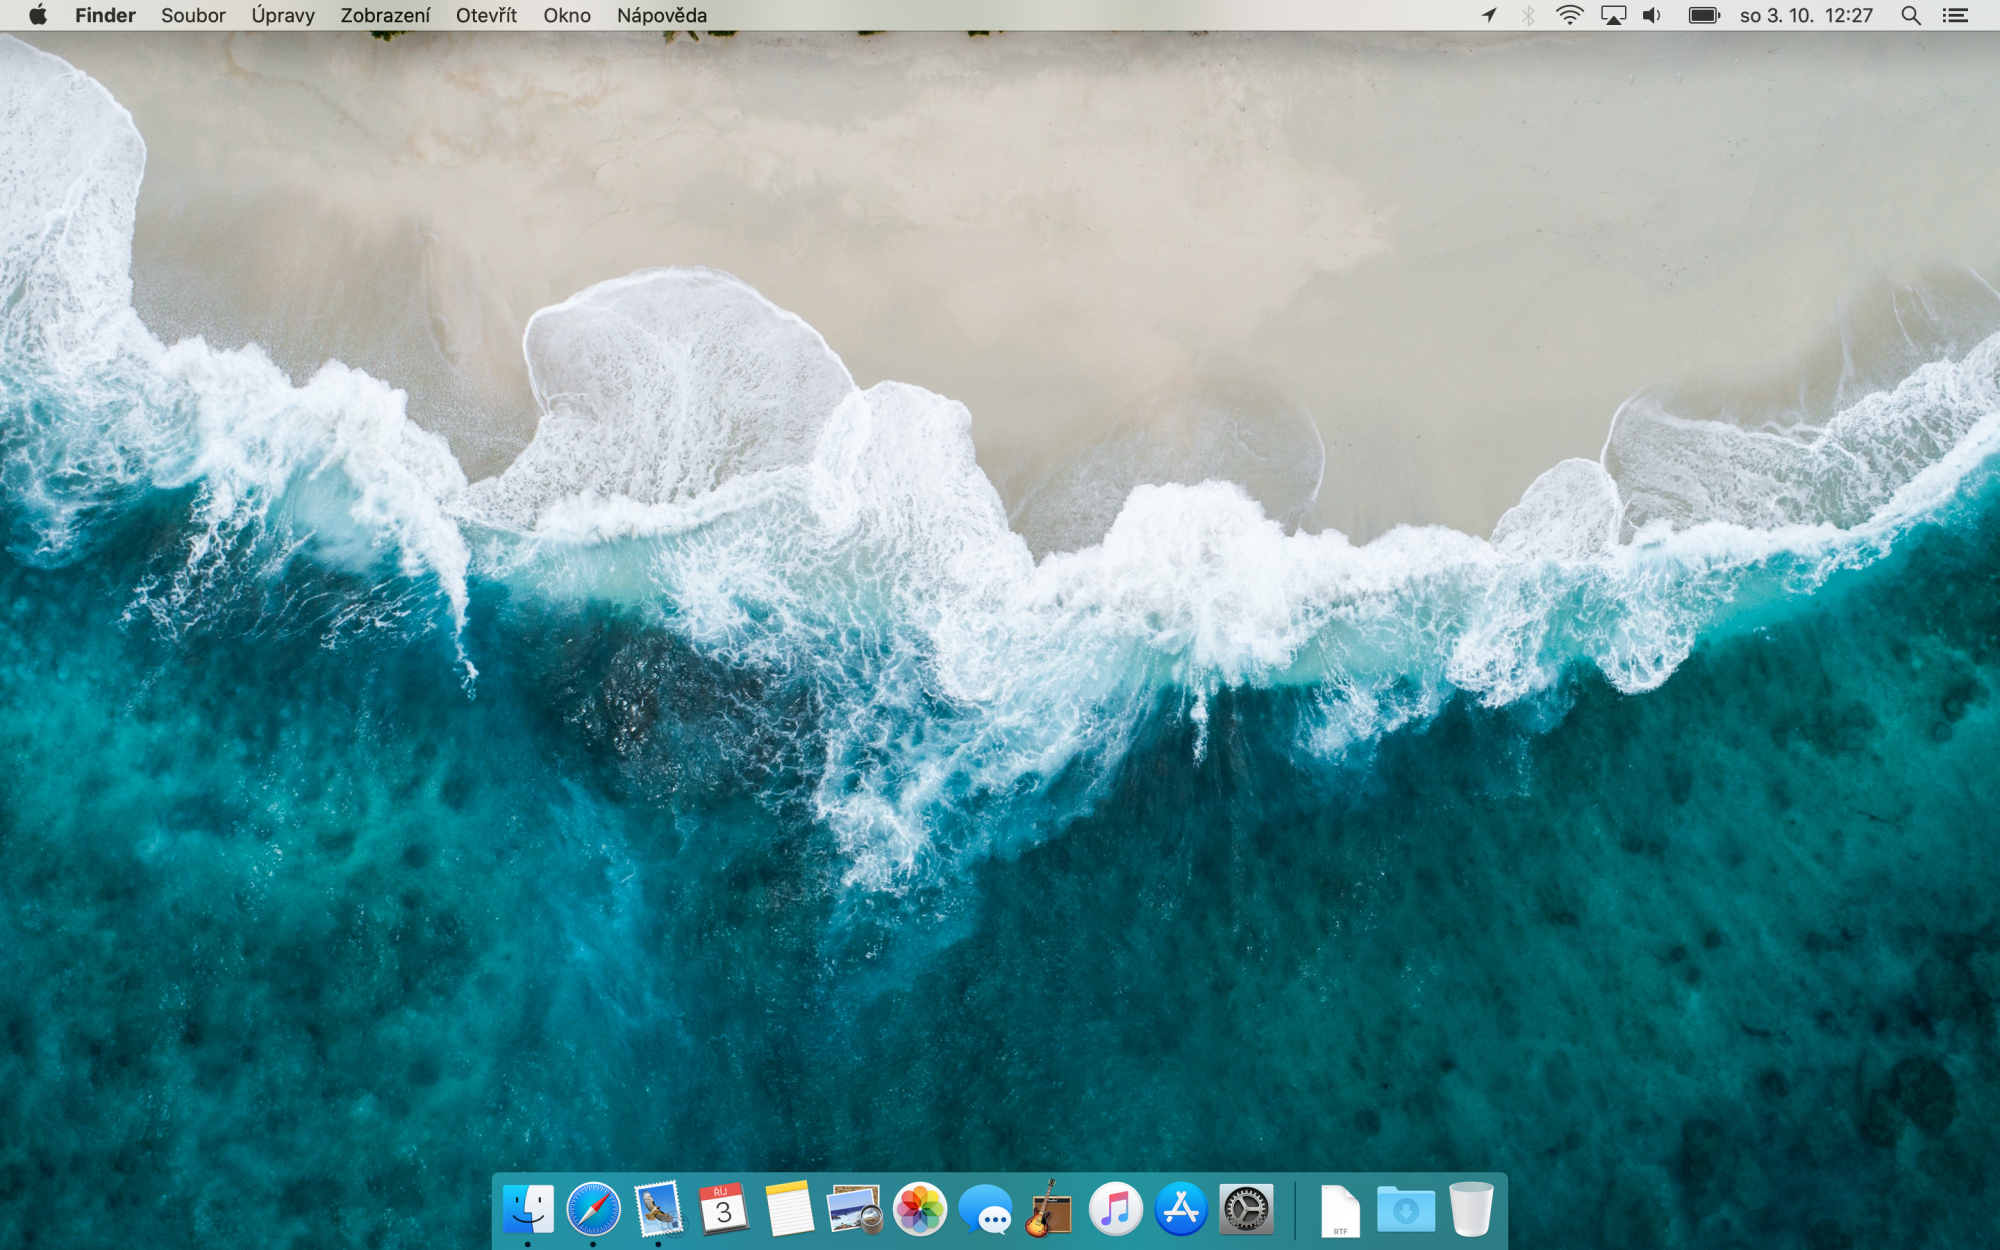Click the date and time so 3. 10. 12:27
Viewport: 2000px width, 1250px height.
(x=1806, y=15)
